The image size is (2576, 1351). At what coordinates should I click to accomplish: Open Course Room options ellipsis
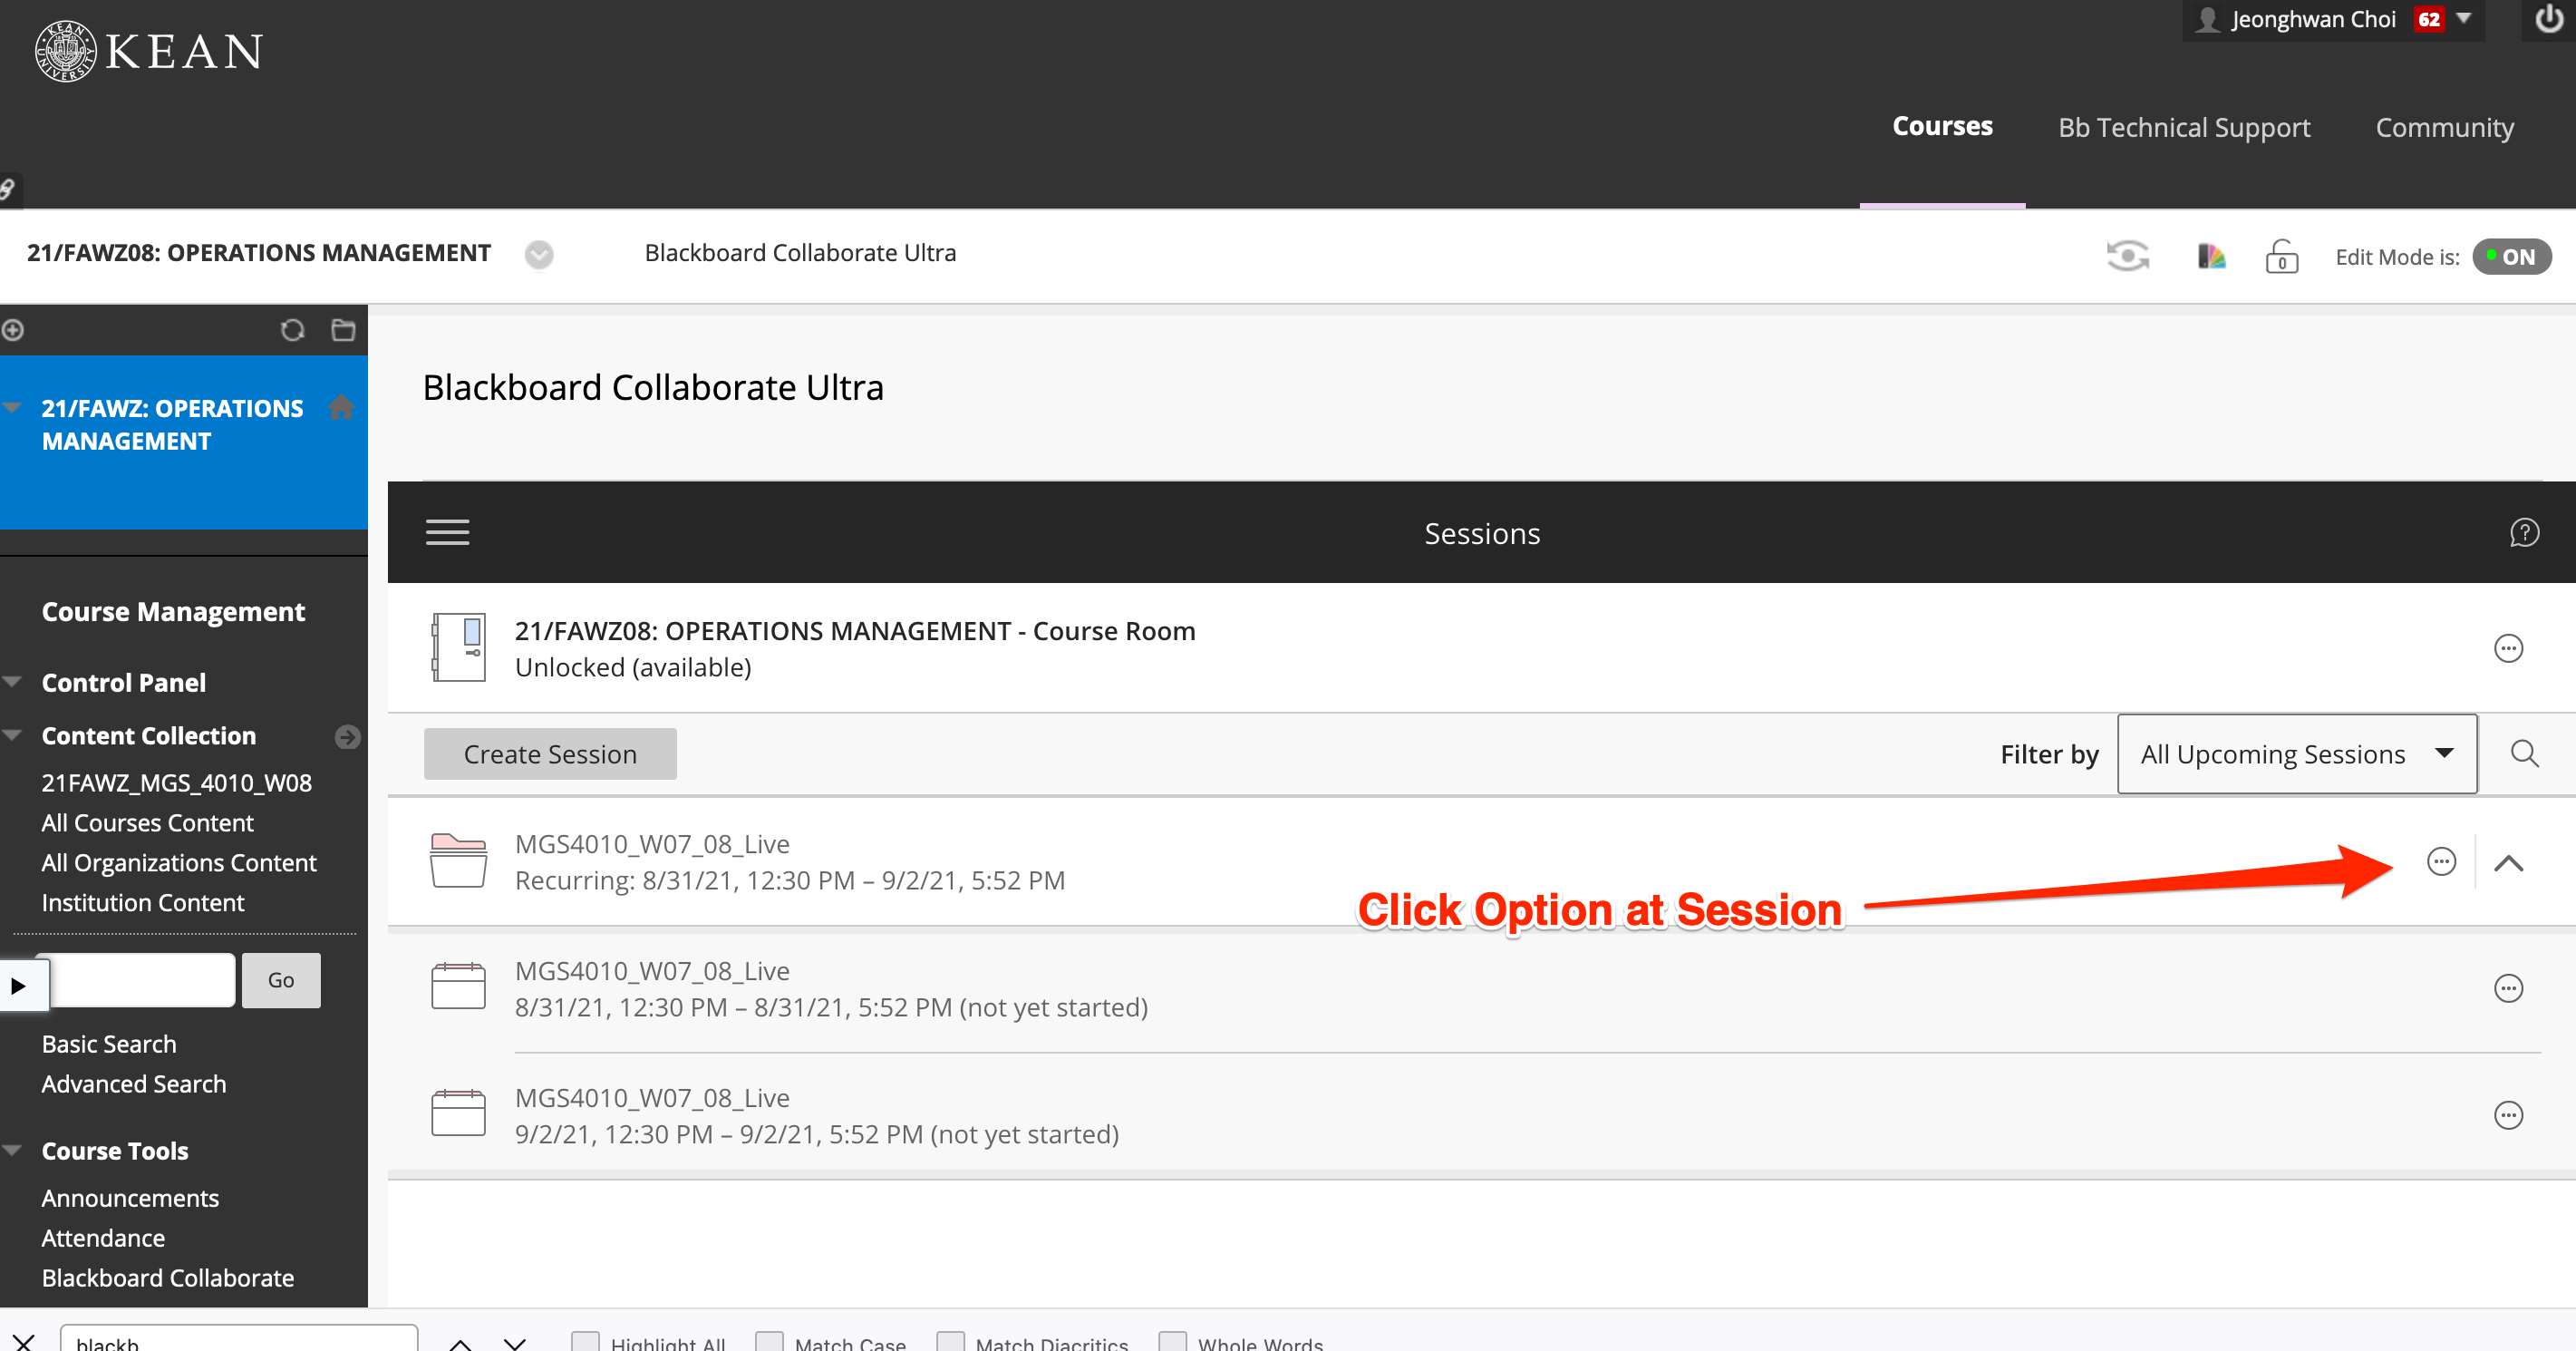pyautogui.click(x=2508, y=648)
